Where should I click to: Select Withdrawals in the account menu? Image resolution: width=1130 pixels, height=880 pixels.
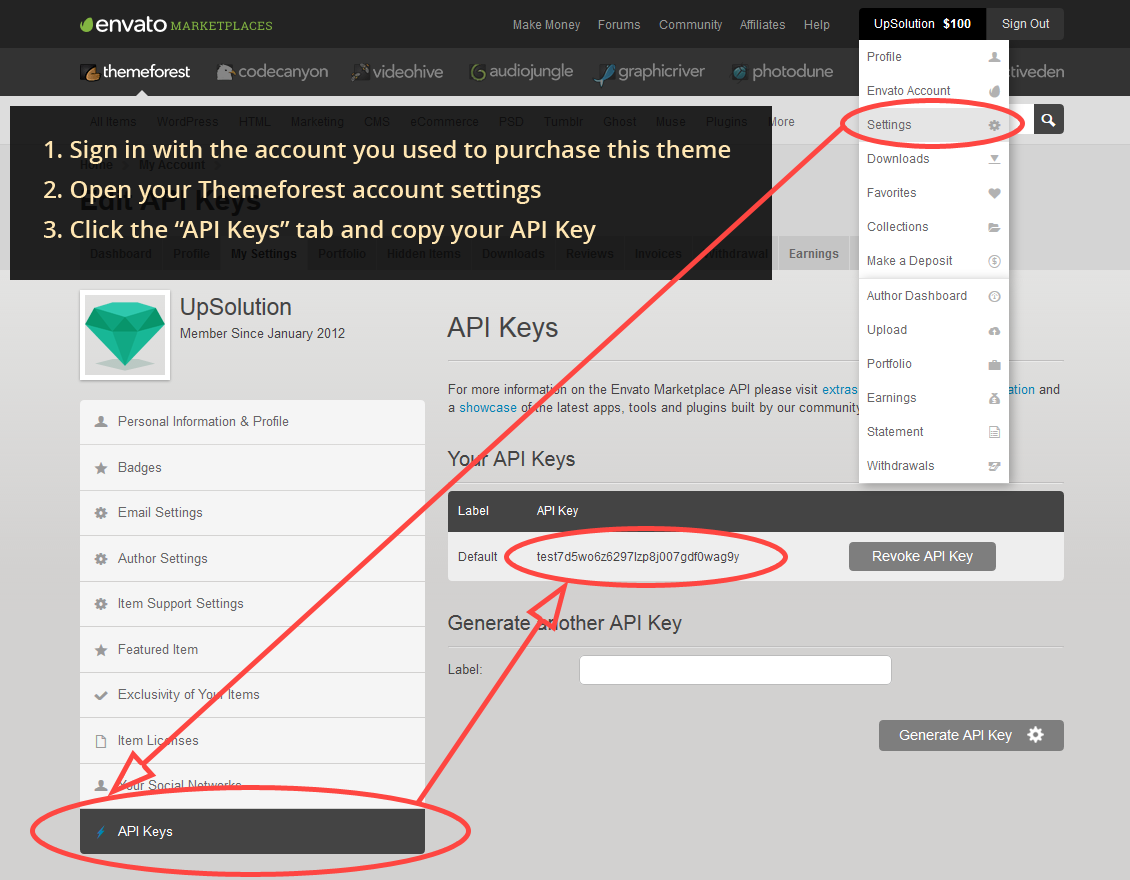click(933, 466)
